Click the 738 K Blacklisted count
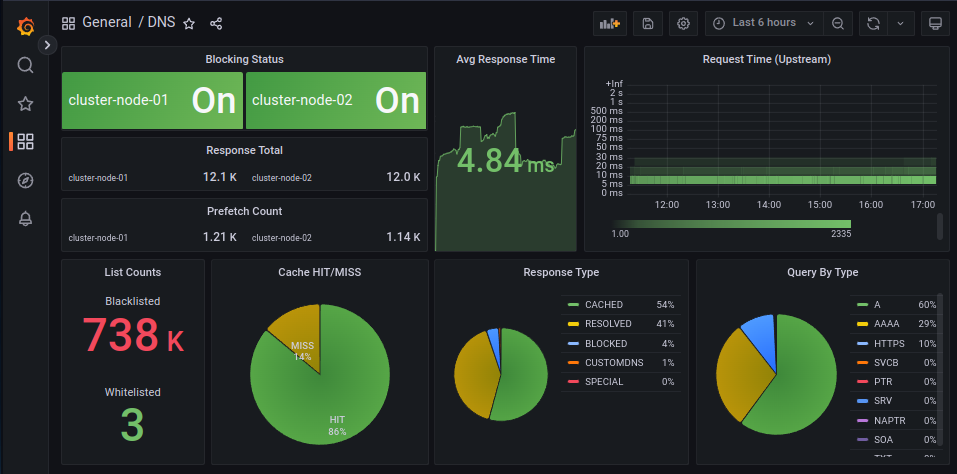957x474 pixels. point(132,335)
